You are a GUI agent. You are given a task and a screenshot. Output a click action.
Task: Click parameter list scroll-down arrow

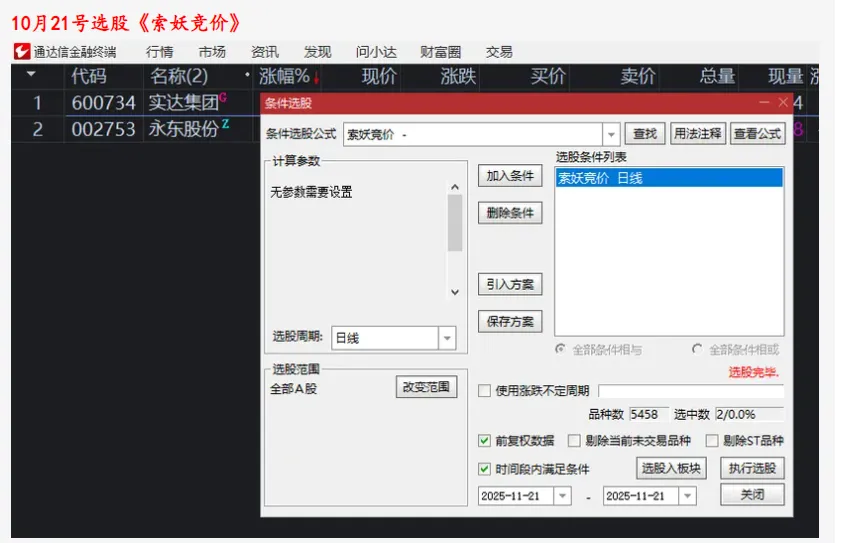(x=455, y=292)
